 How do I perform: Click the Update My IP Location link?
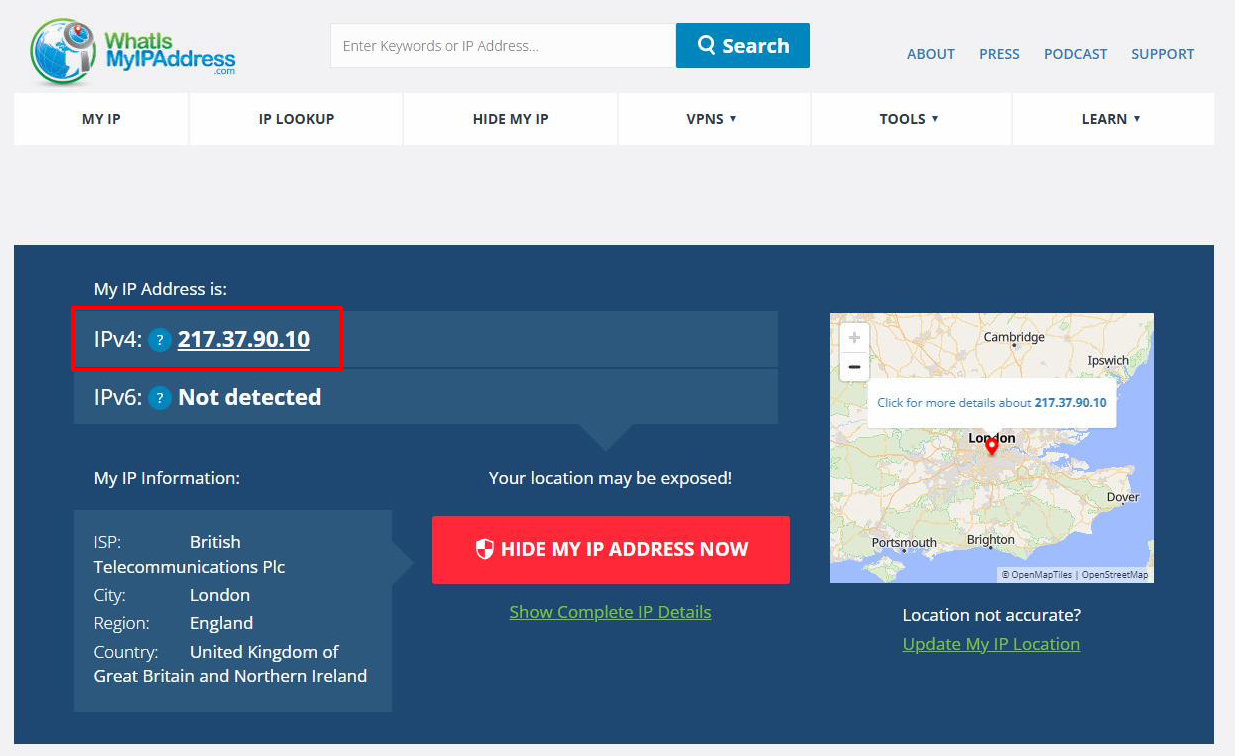991,644
